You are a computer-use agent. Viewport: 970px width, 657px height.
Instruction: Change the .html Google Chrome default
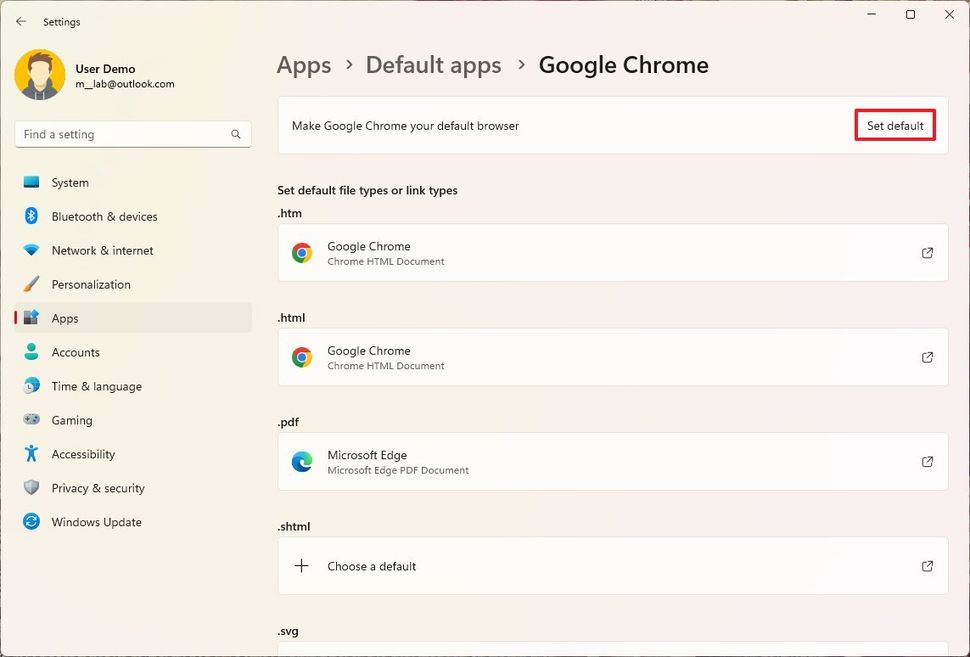612,358
